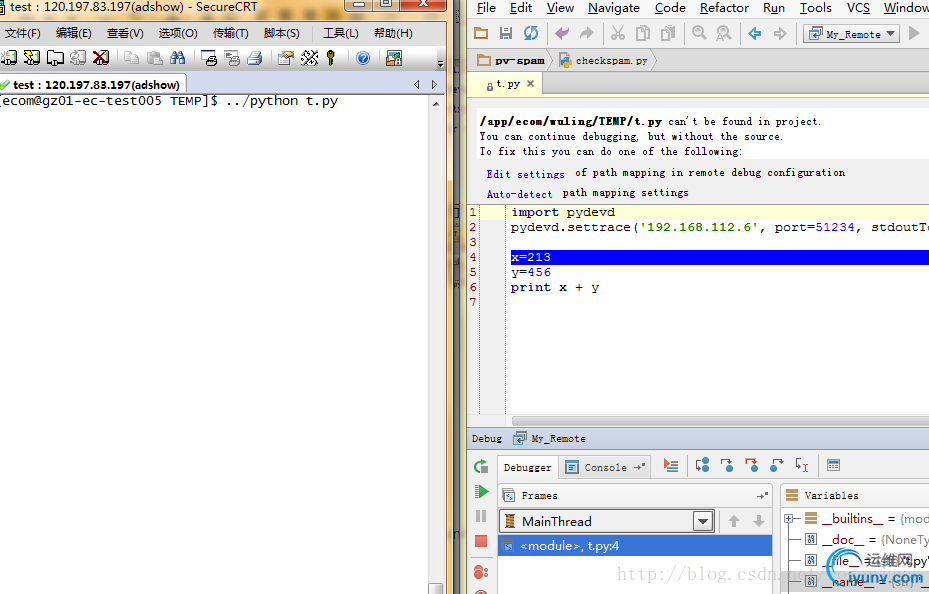Click PyCharm Back navigation blue arrow
Viewport: 929px width, 594px height.
pos(754,33)
